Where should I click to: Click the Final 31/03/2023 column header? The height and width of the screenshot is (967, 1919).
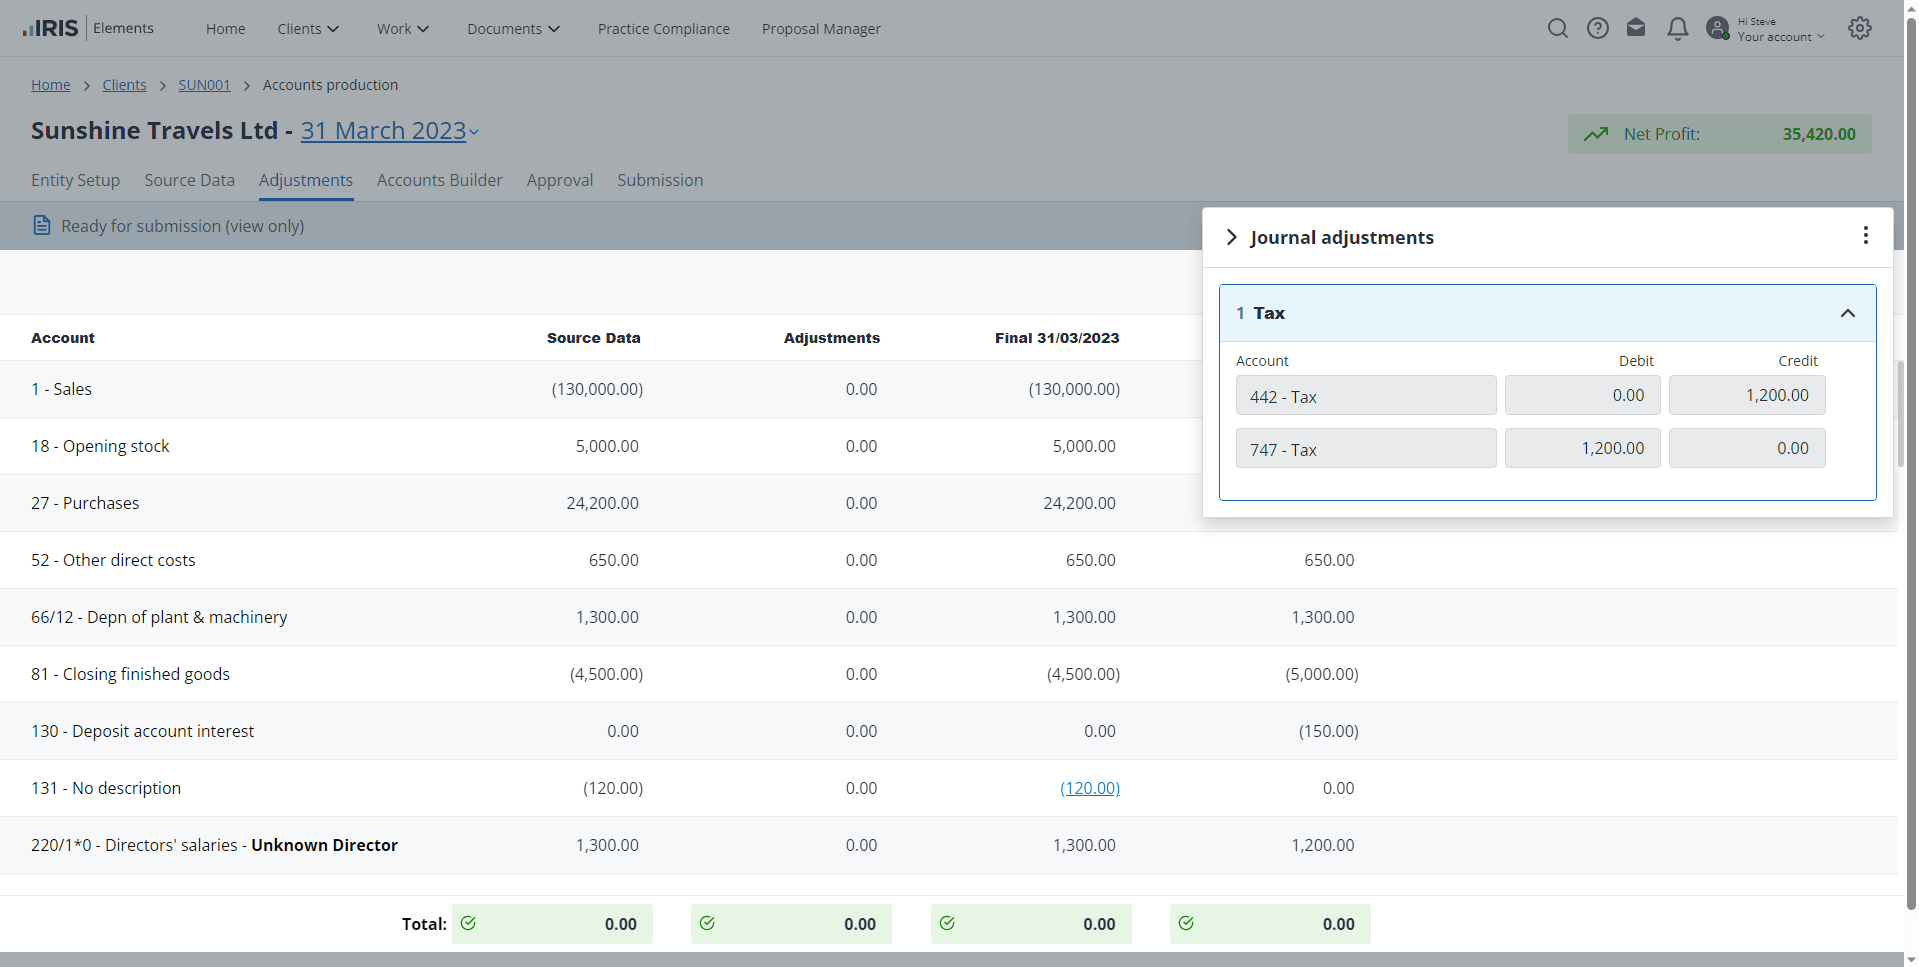tap(1057, 338)
